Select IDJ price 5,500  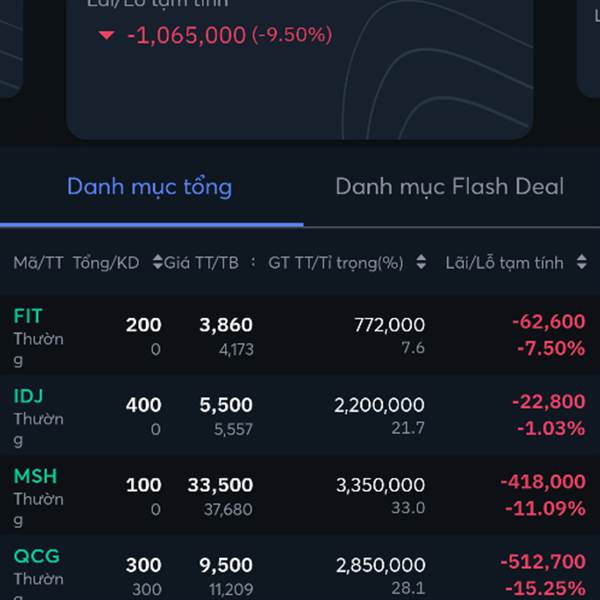[226, 405]
